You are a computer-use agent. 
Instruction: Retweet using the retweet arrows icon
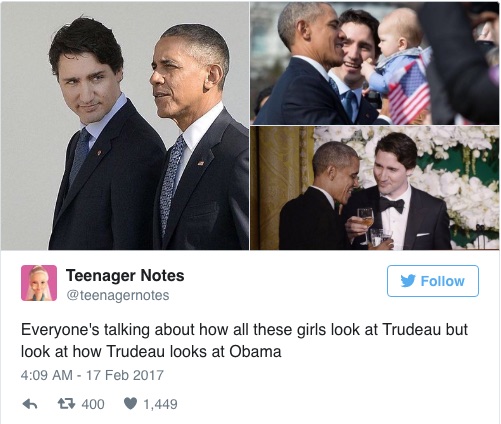tap(67, 404)
